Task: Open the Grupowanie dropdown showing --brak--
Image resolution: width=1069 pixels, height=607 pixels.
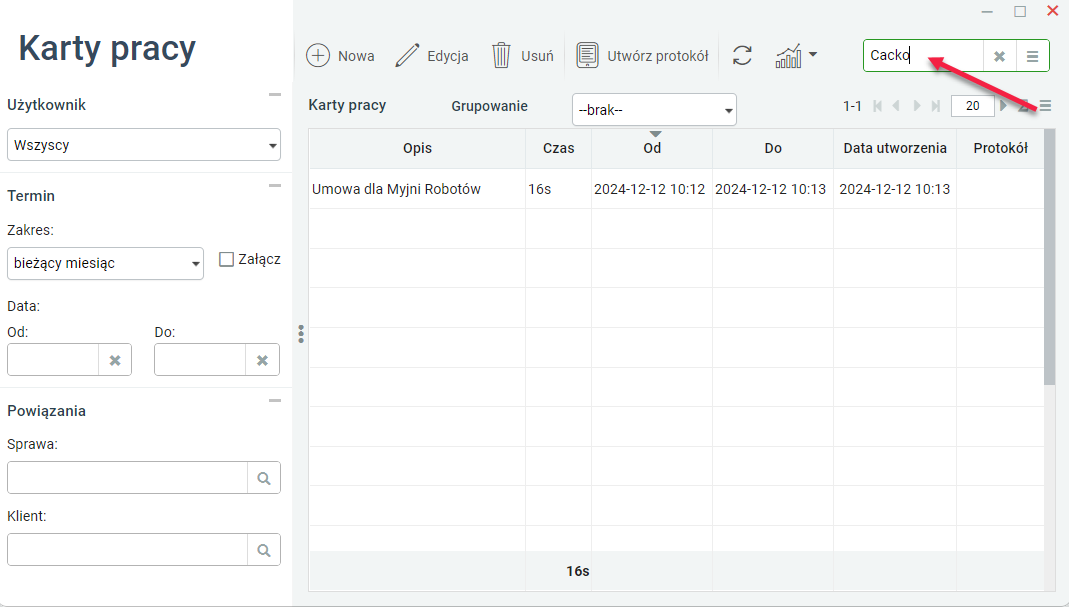Action: click(654, 110)
